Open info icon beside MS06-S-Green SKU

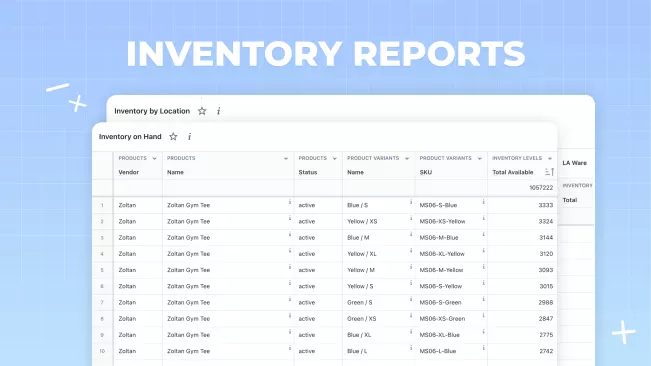click(483, 299)
